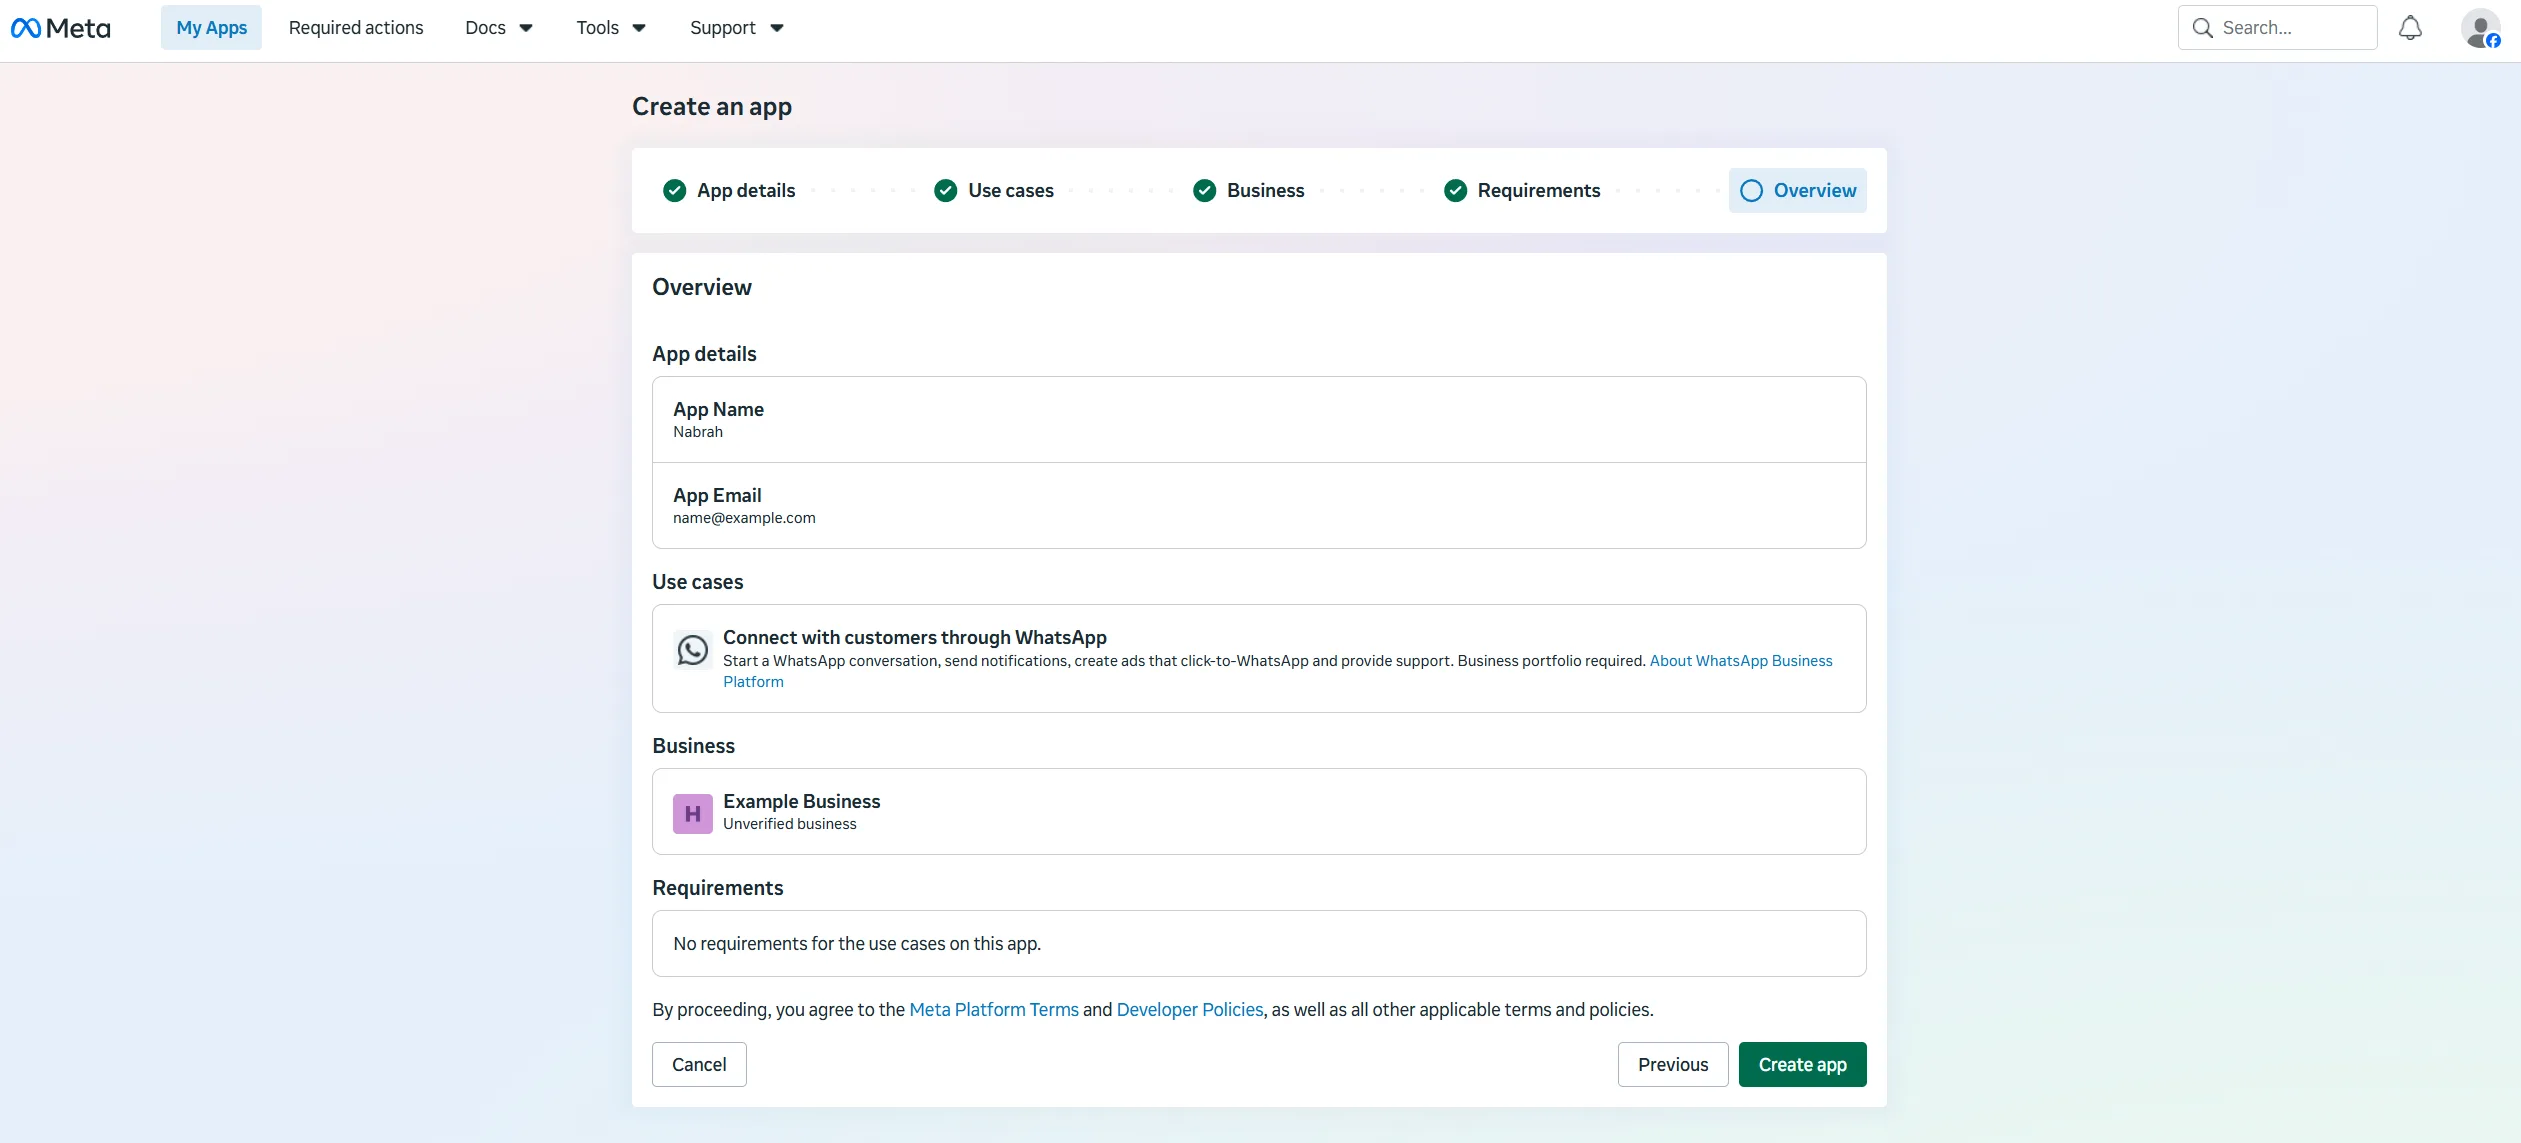Go to the App details step
2521x1143 pixels.
[x=746, y=190]
